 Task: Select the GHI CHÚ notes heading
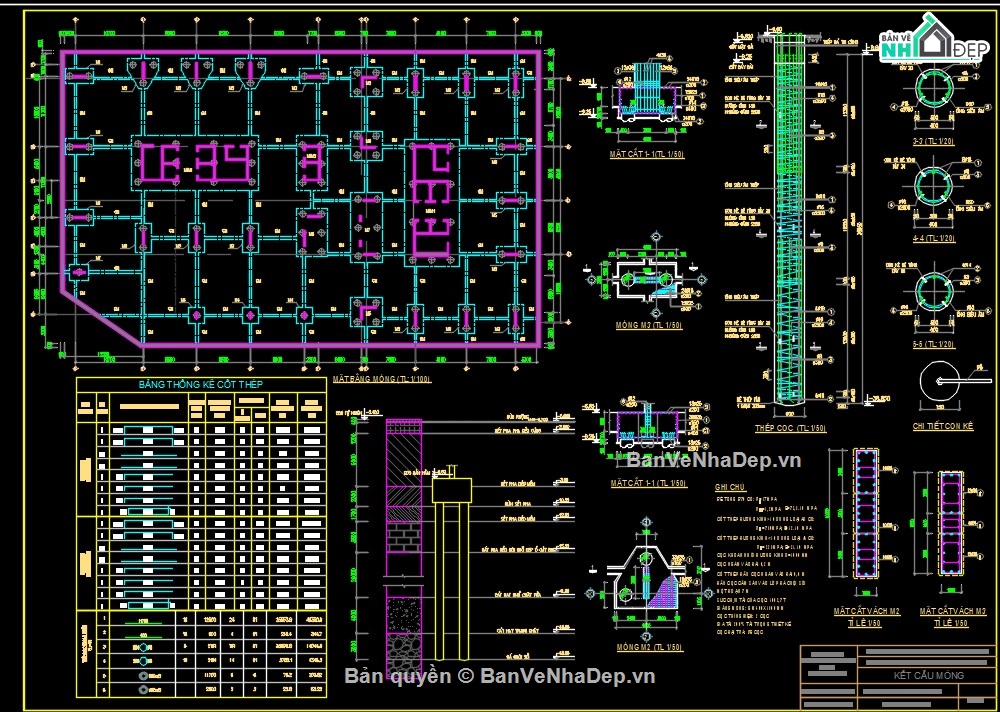[730, 487]
